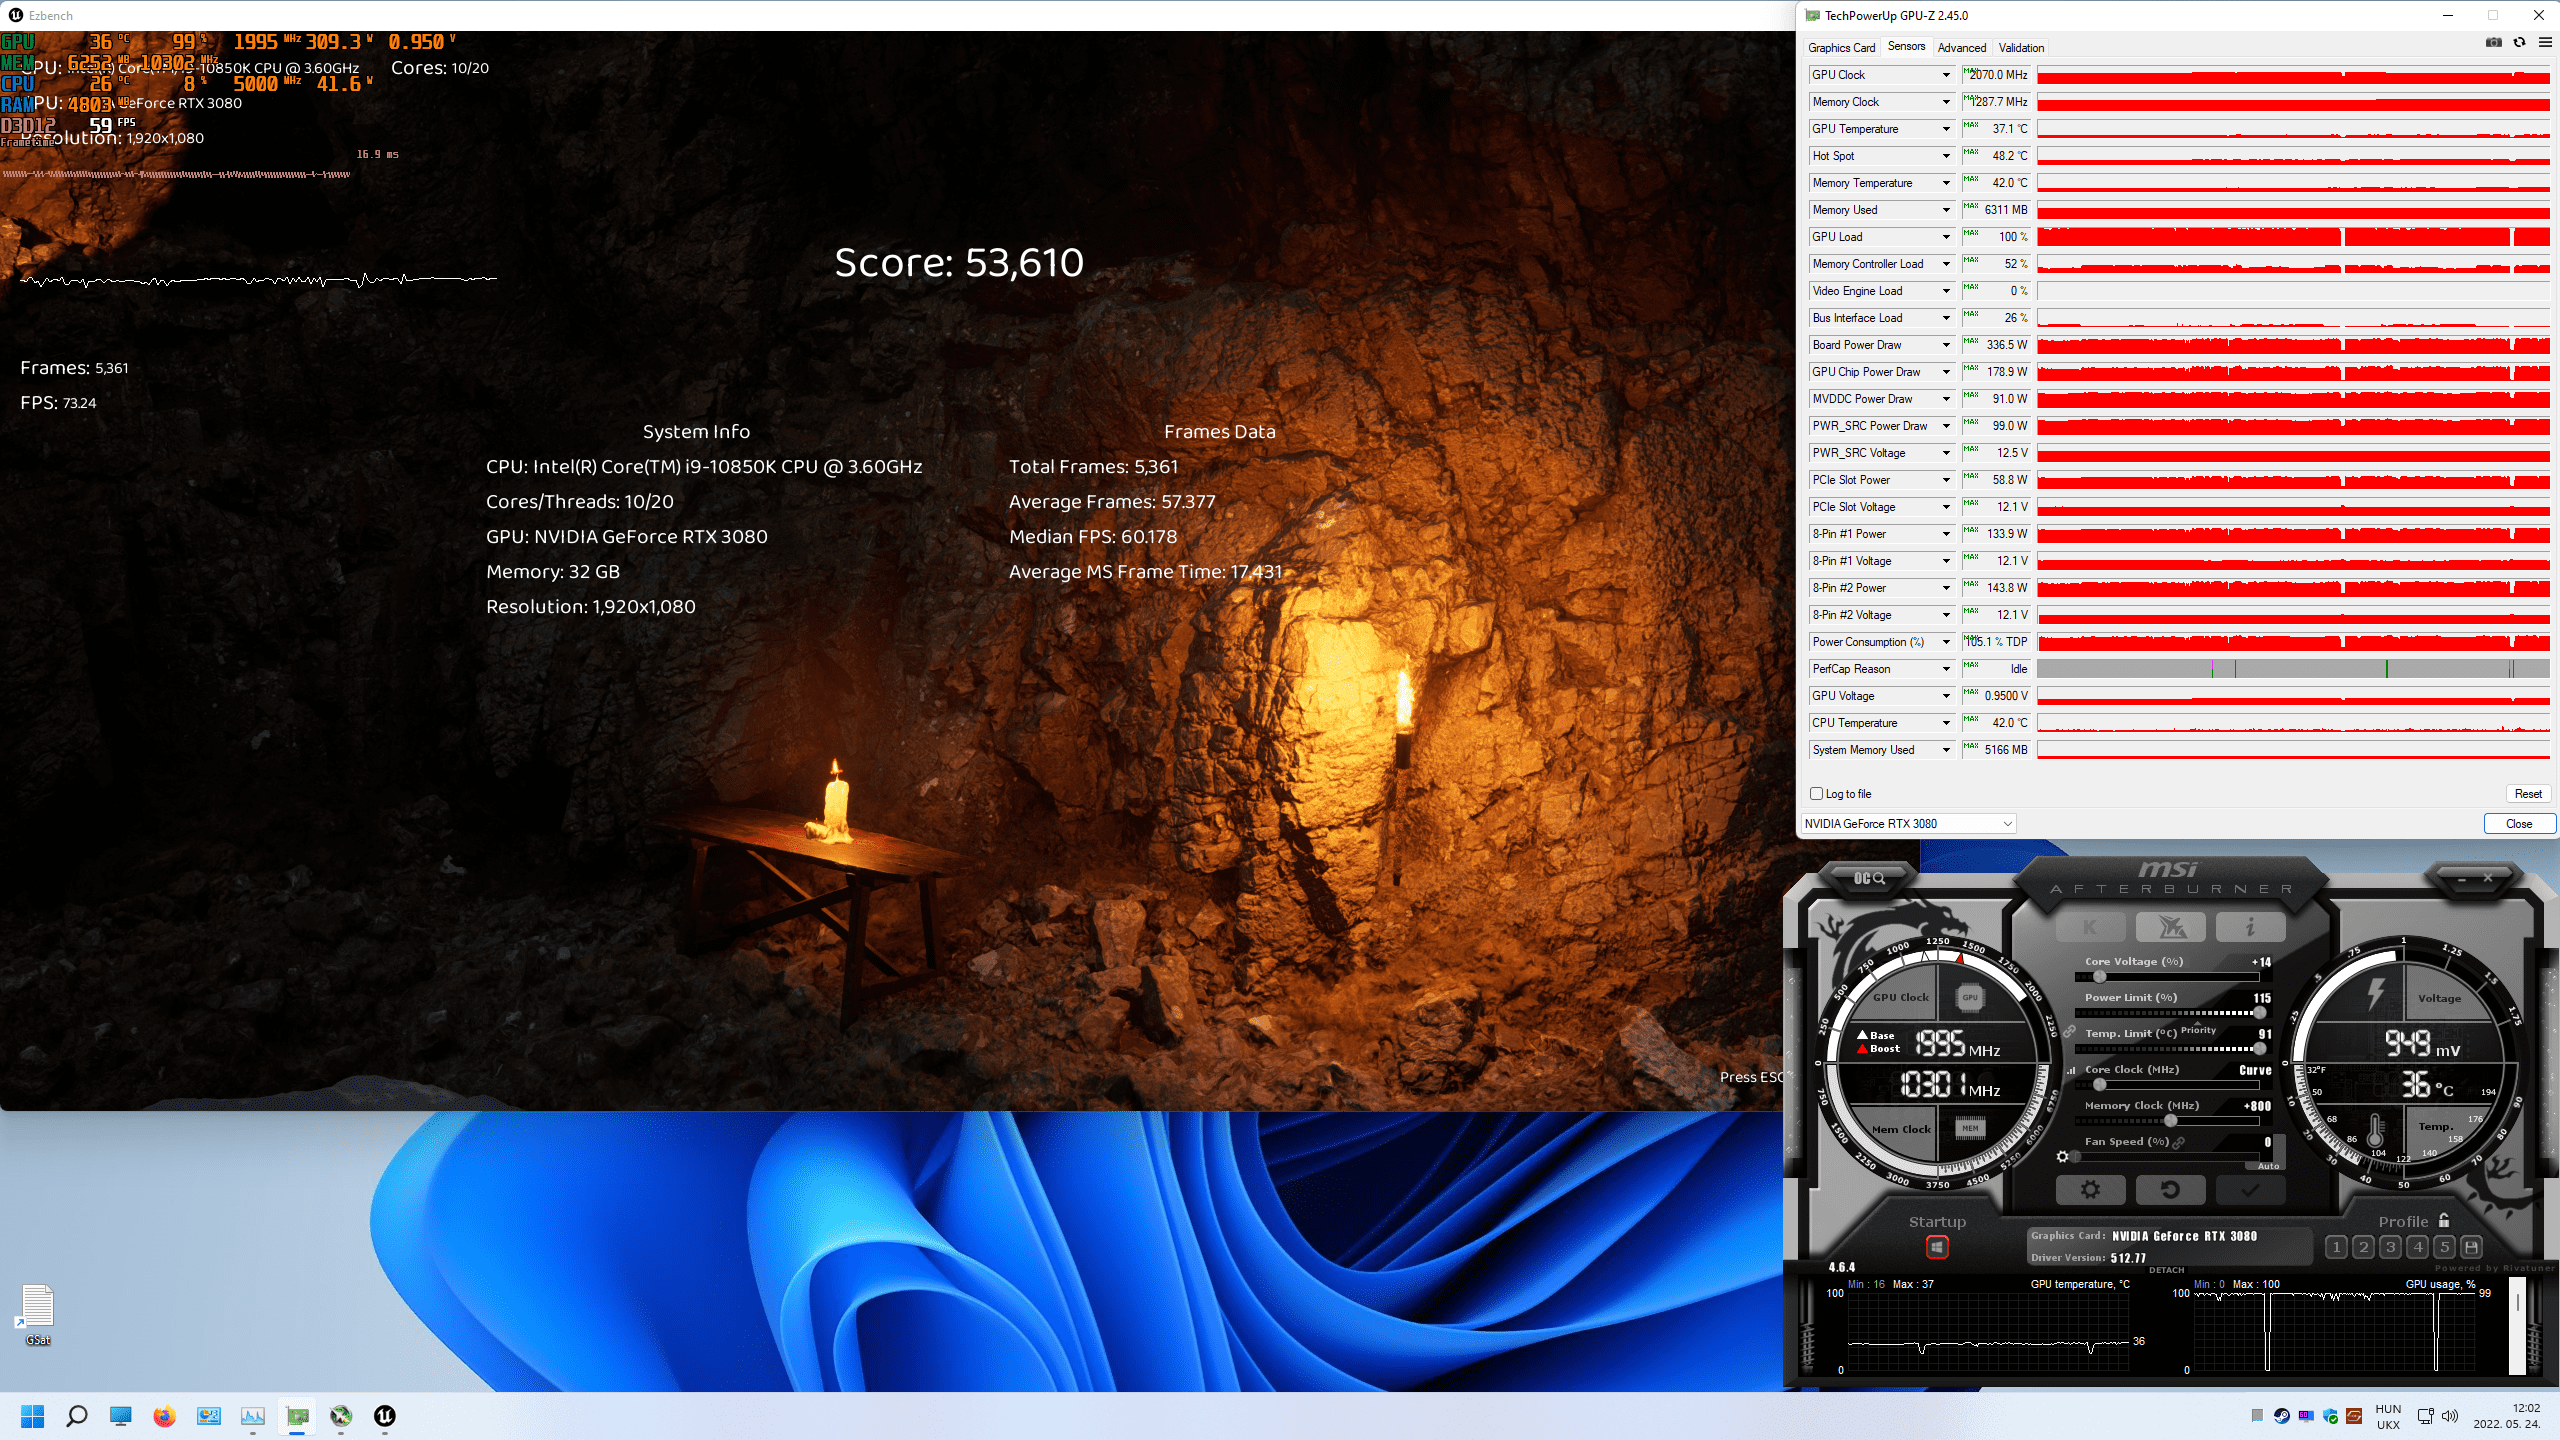Image resolution: width=2560 pixels, height=1440 pixels.
Task: Select the GPU-Z taskbar icon
Action: pos(297,1416)
